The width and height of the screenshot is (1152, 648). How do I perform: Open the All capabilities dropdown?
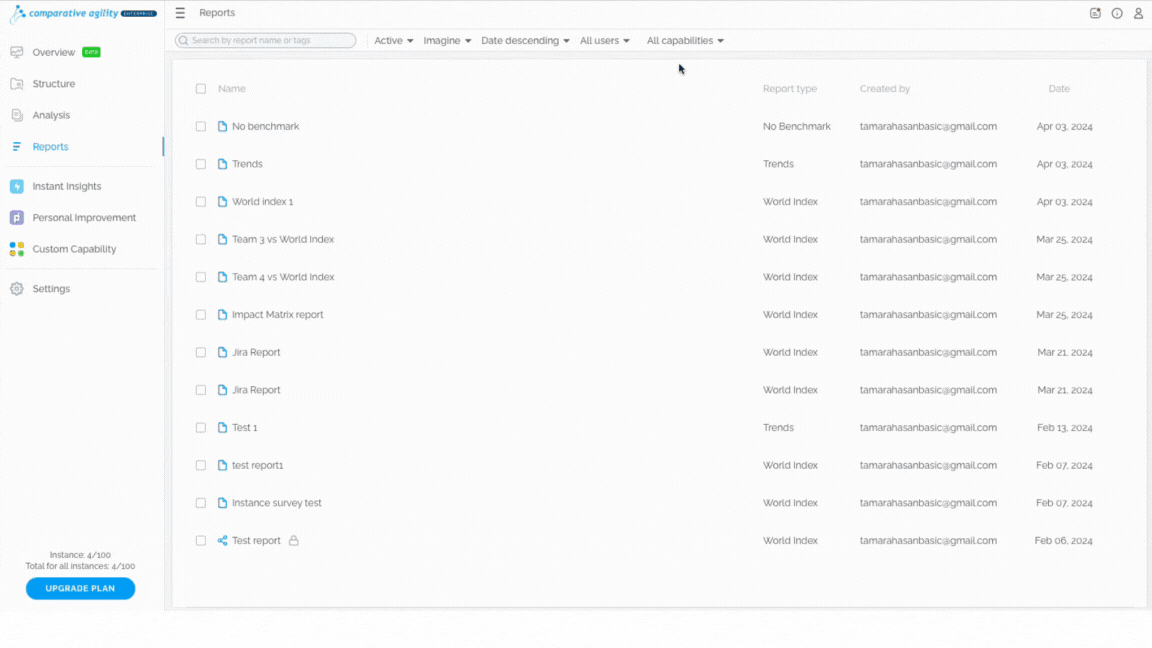point(685,40)
